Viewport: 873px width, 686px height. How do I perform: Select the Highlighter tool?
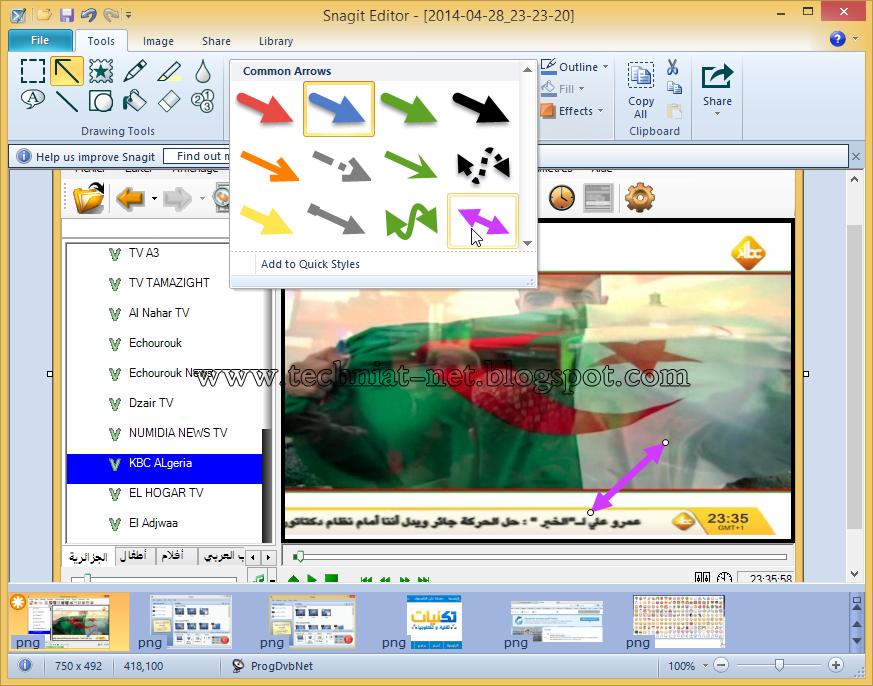(x=169, y=71)
